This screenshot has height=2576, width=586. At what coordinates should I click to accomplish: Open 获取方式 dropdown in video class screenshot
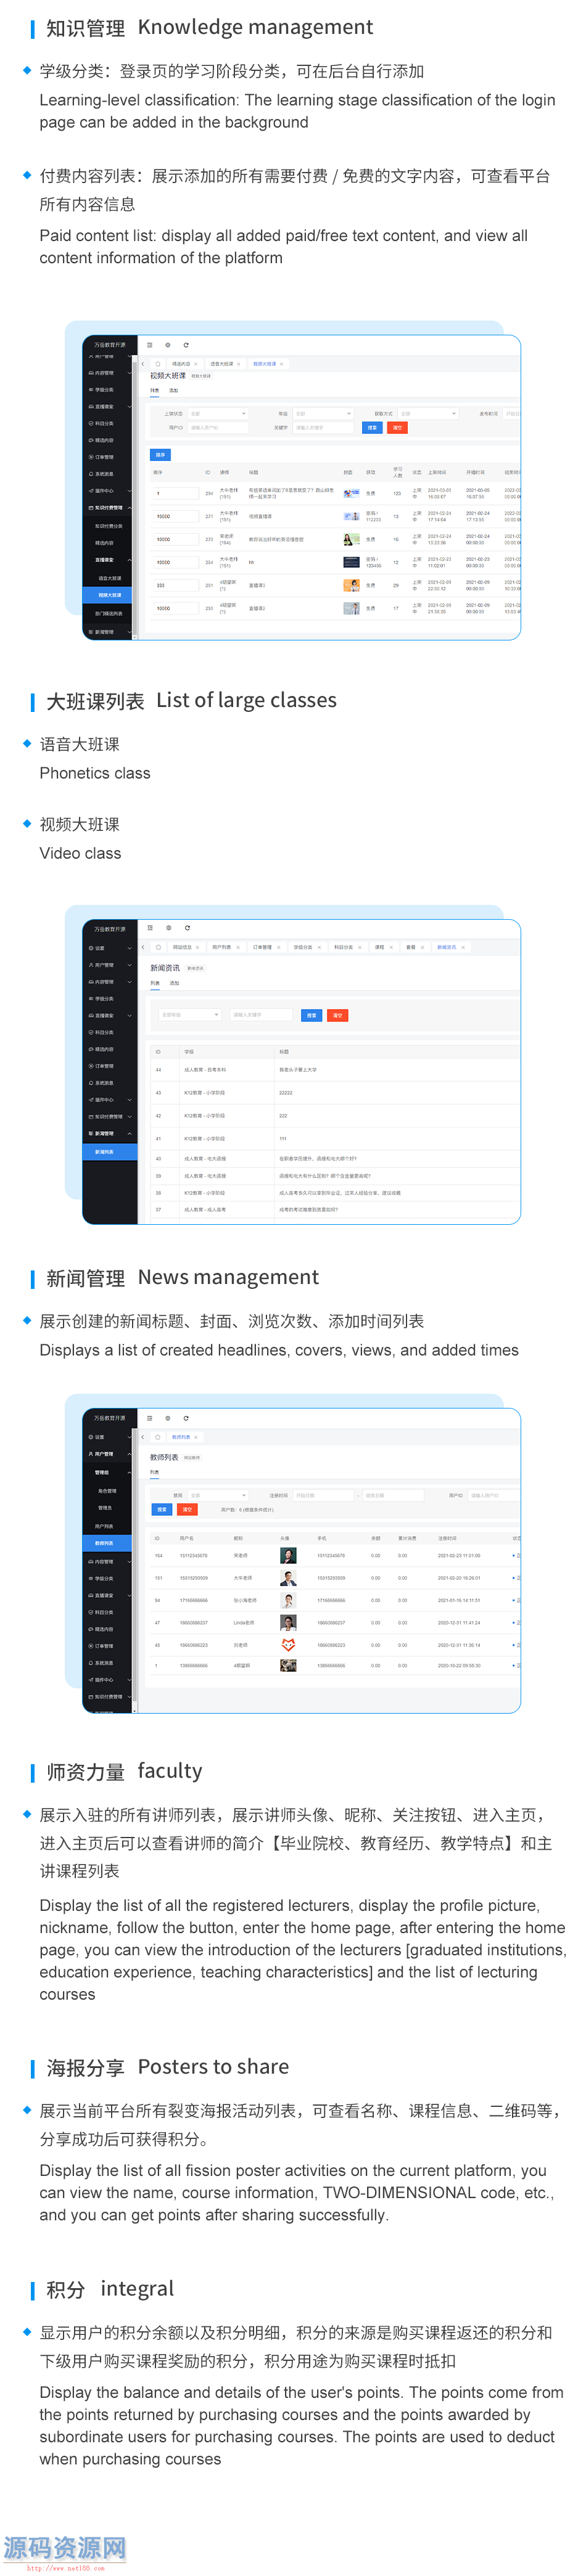click(427, 413)
